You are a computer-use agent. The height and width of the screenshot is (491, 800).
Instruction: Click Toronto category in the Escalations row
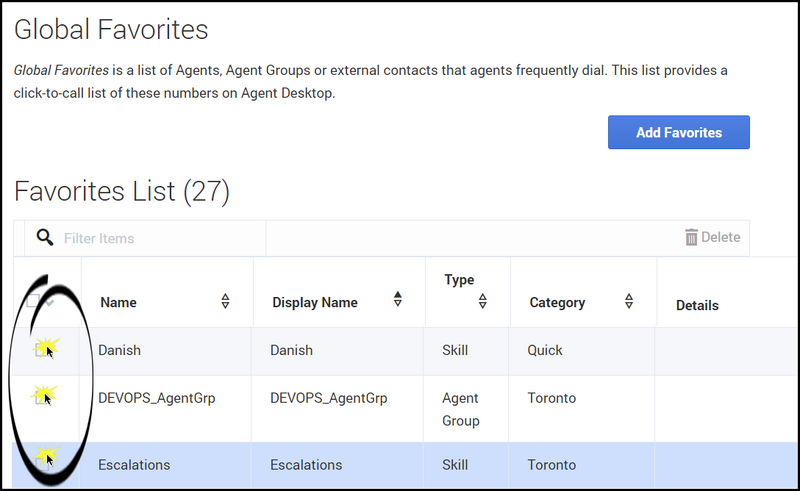552,464
